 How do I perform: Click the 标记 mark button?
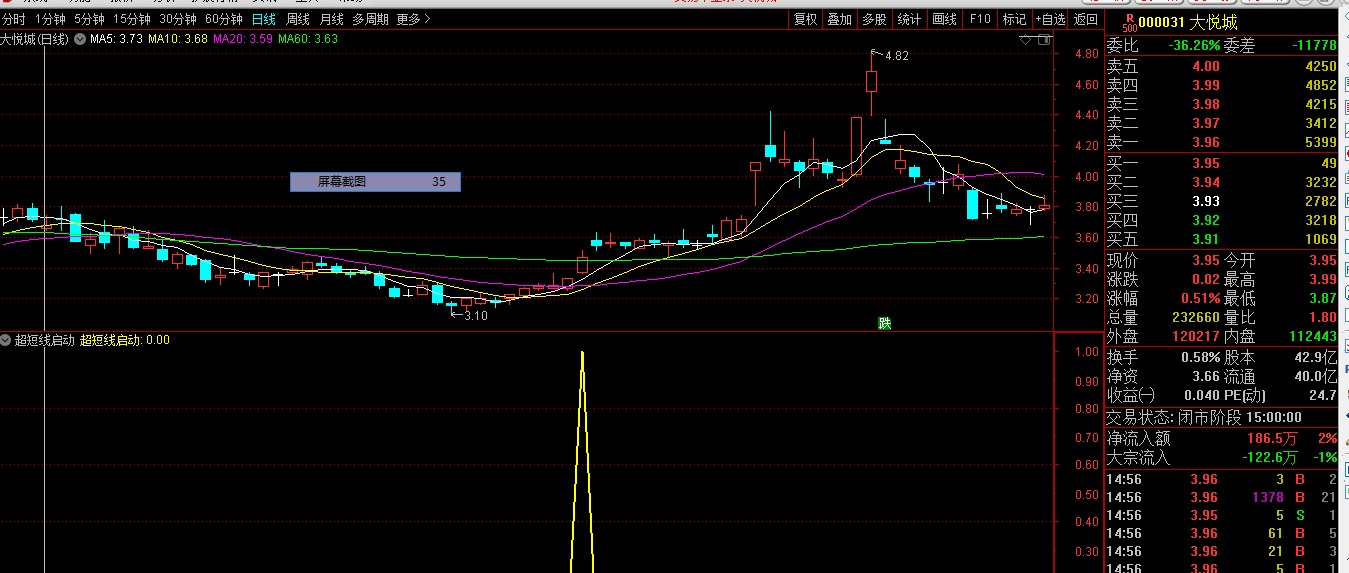coord(1014,19)
